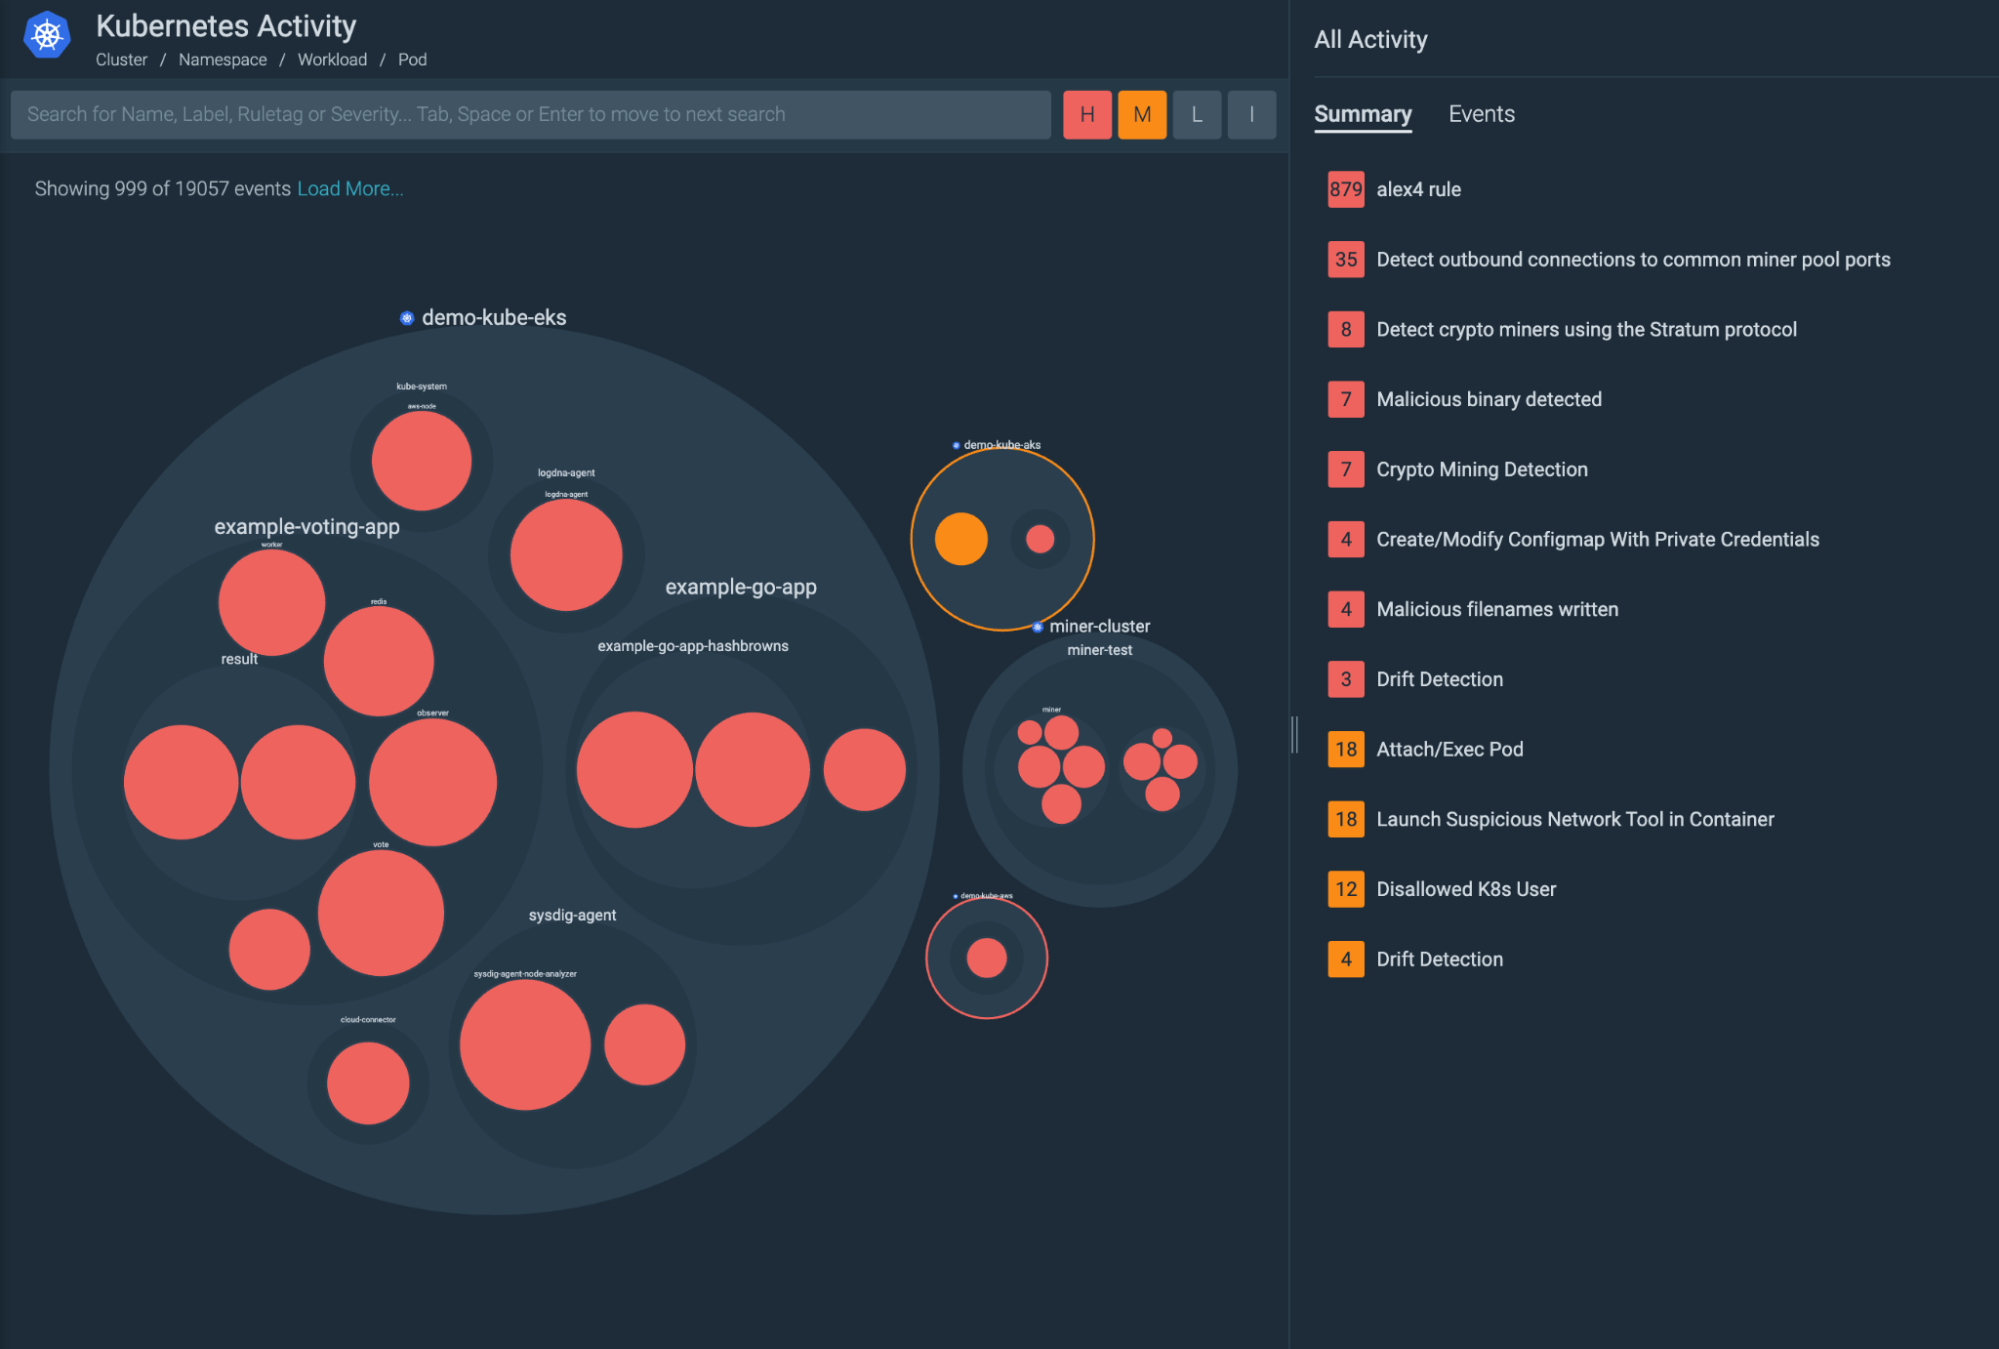Click the blue cluster icon beside demo-kube-eks
The height and width of the screenshot is (1349, 1999).
(406, 317)
